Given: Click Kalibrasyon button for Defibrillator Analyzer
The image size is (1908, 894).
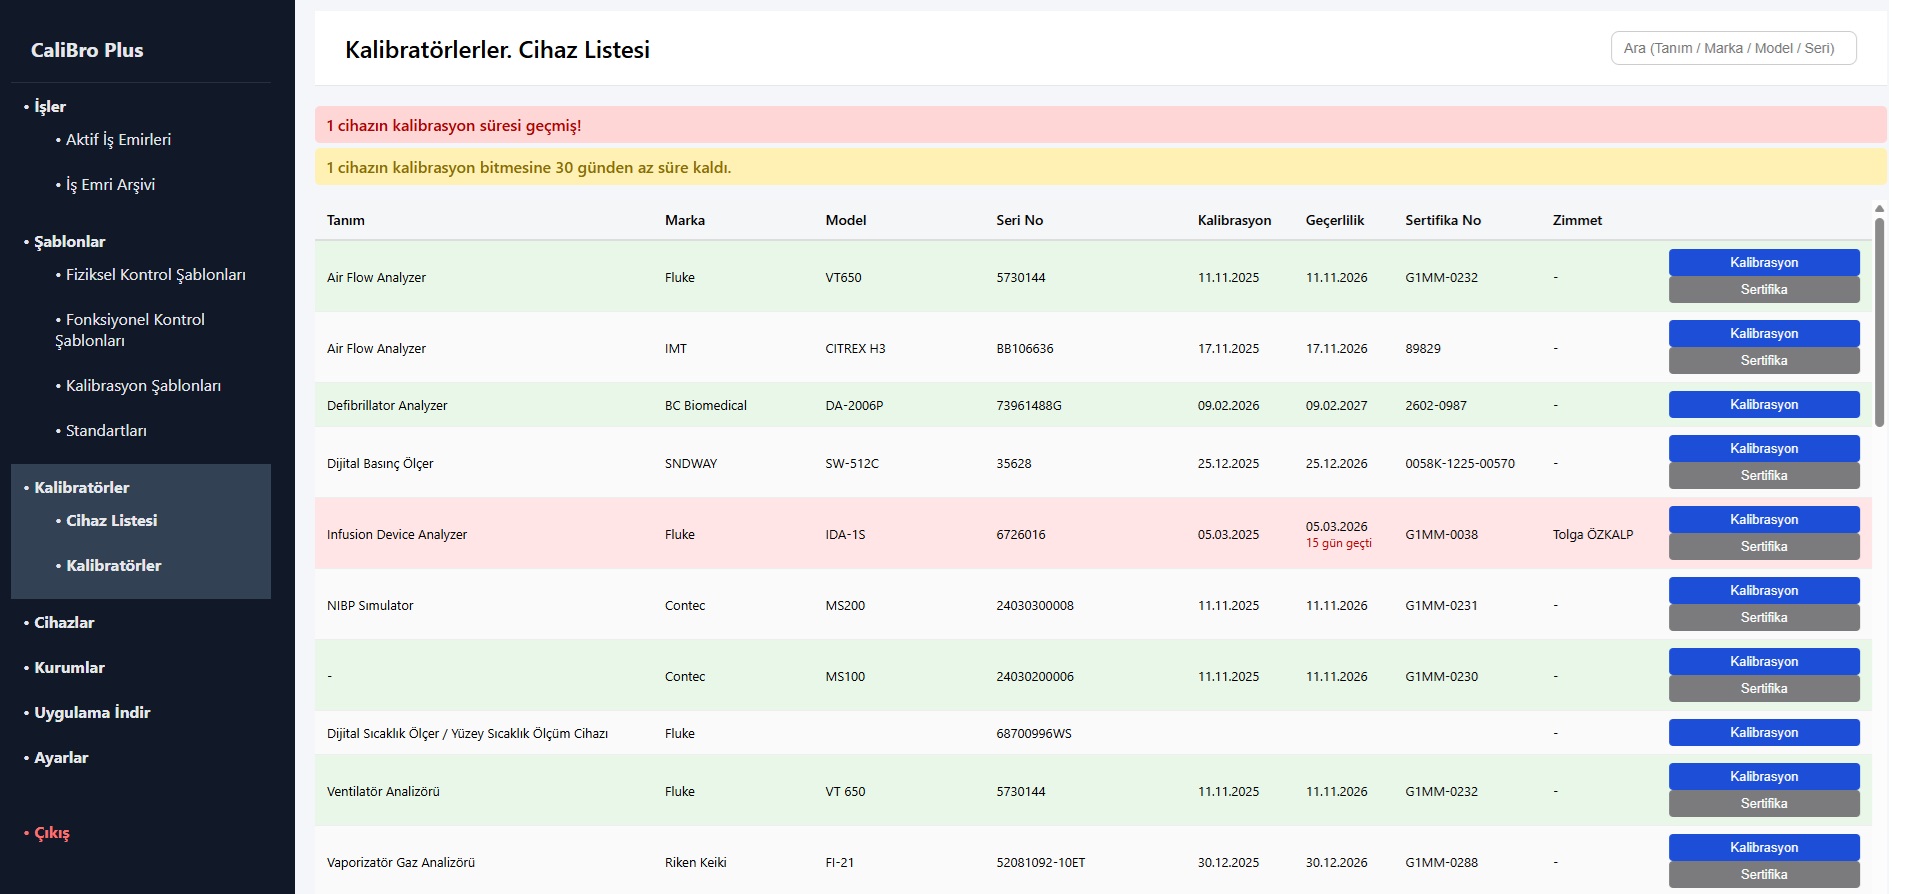Looking at the screenshot, I should coord(1763,405).
